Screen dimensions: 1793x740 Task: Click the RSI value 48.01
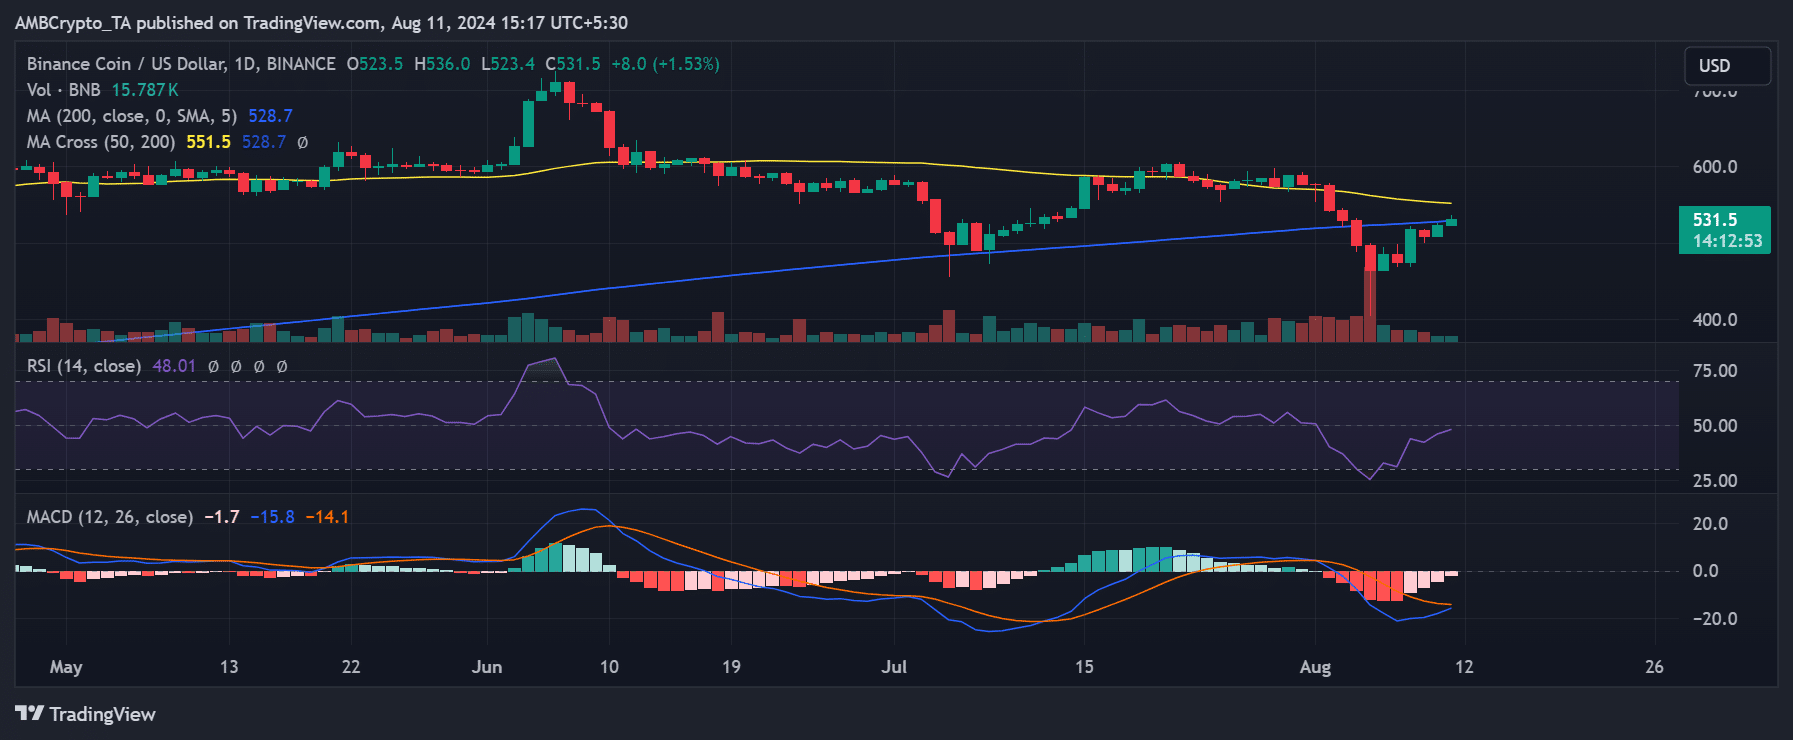[x=174, y=366]
